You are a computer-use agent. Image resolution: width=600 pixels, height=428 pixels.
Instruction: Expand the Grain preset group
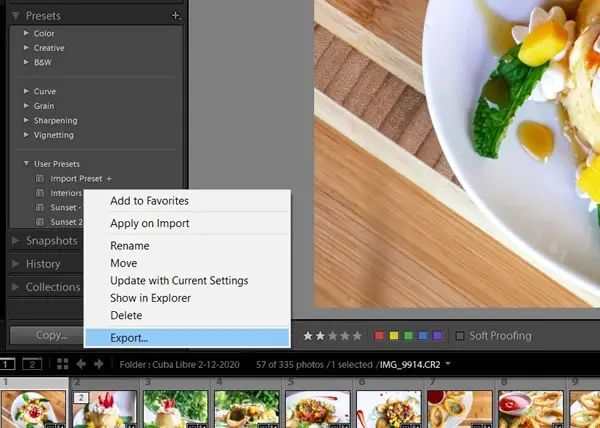pyautogui.click(x=26, y=106)
